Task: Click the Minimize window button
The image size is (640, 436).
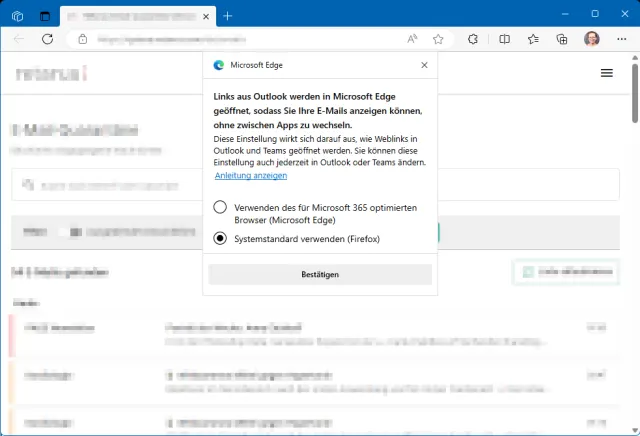Action: click(x=565, y=14)
